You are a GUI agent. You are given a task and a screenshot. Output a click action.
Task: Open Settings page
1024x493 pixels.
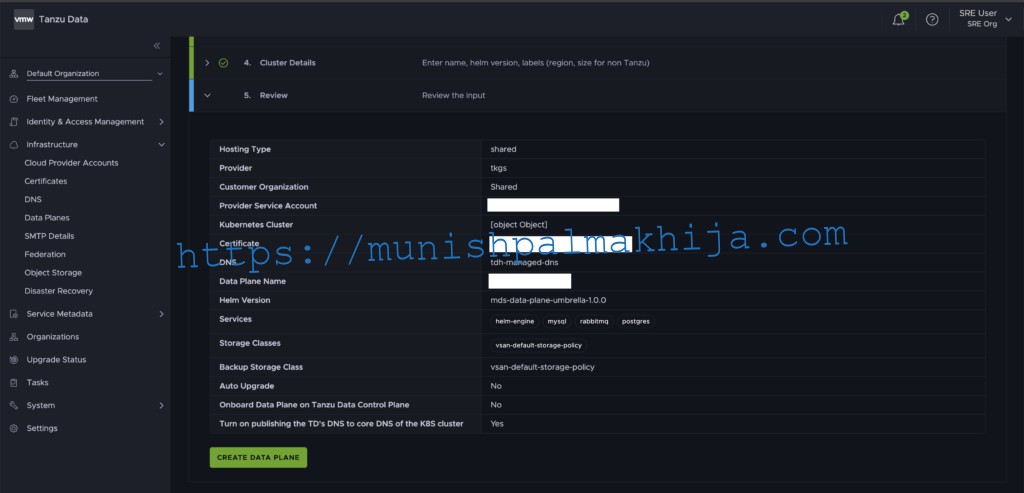tap(42, 428)
